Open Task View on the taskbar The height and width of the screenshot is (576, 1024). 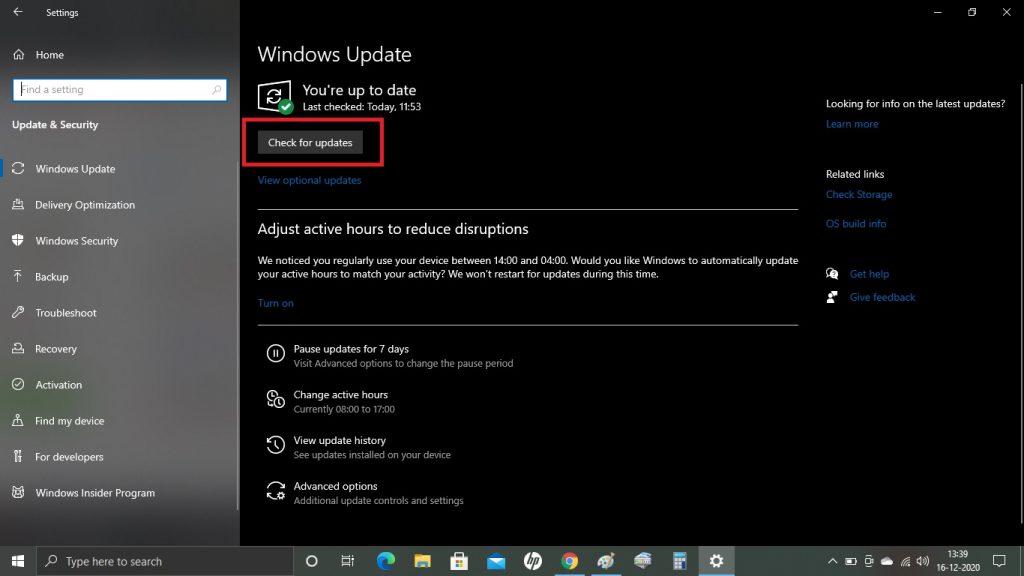347,561
